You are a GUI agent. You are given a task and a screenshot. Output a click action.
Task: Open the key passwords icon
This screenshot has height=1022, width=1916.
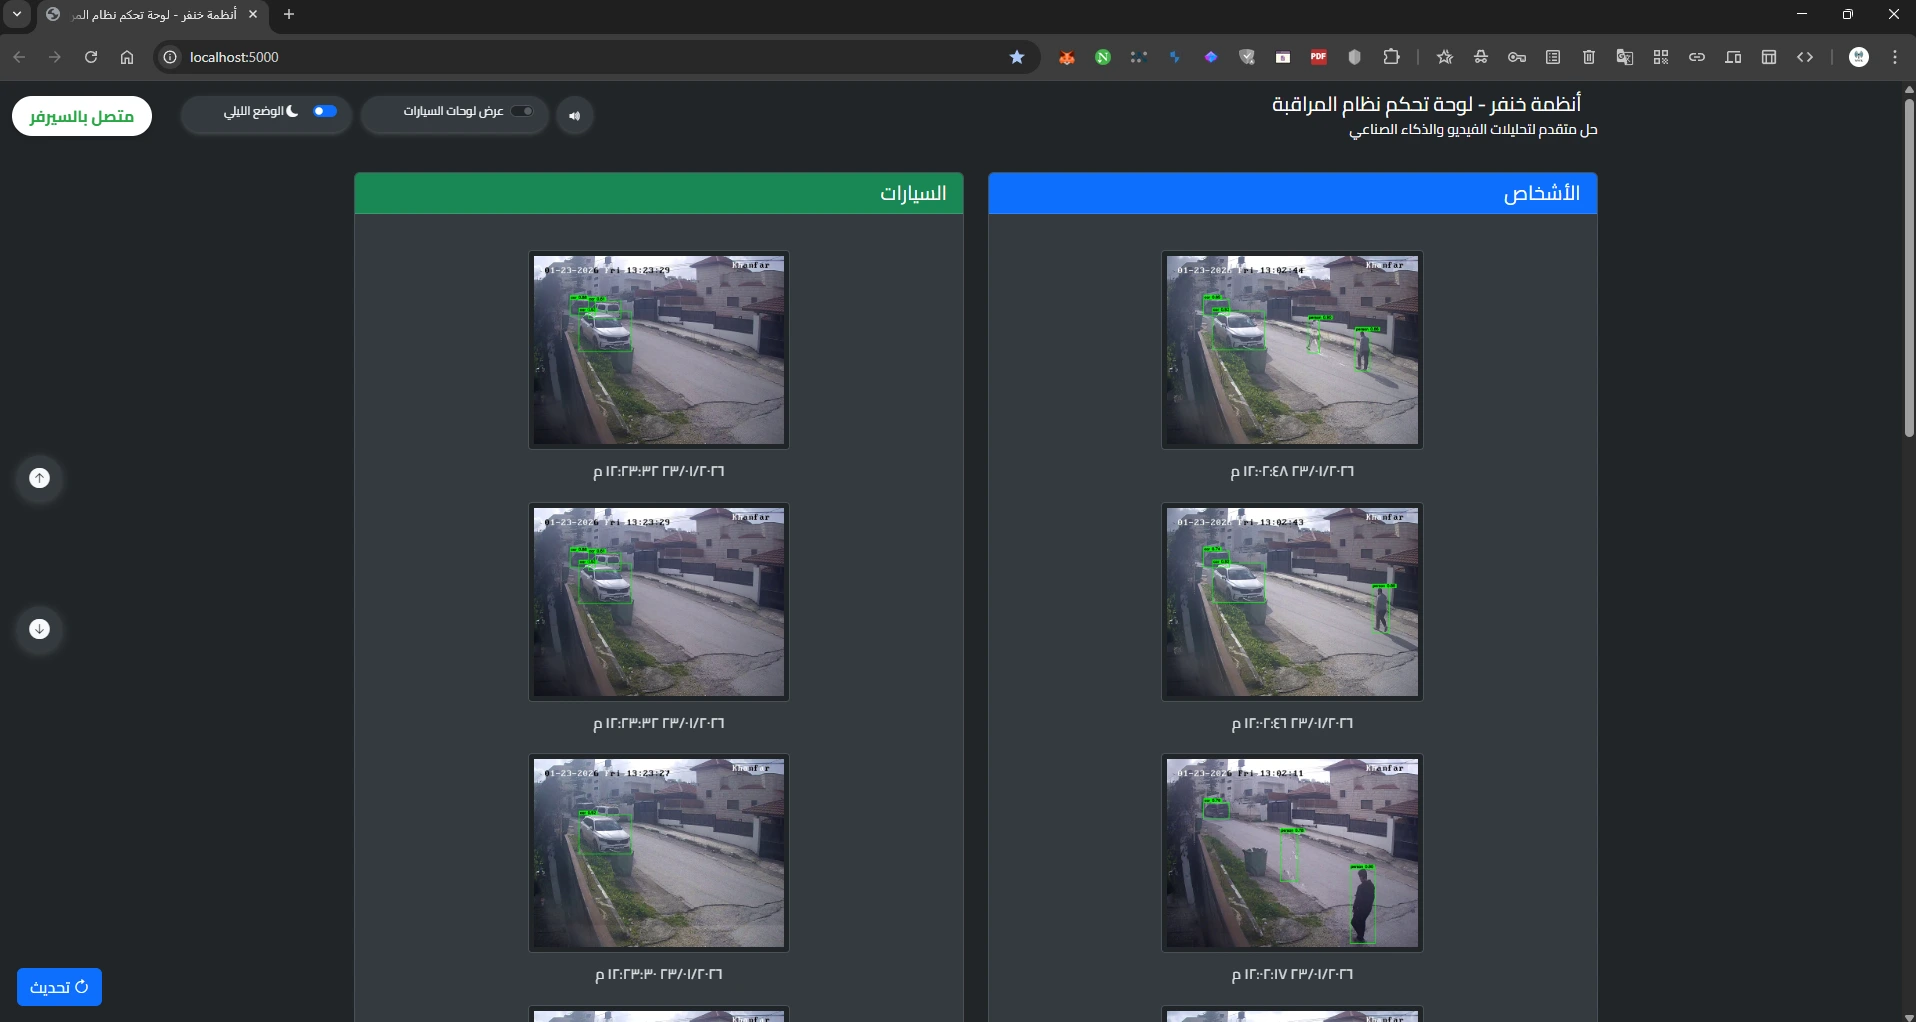(x=1517, y=58)
